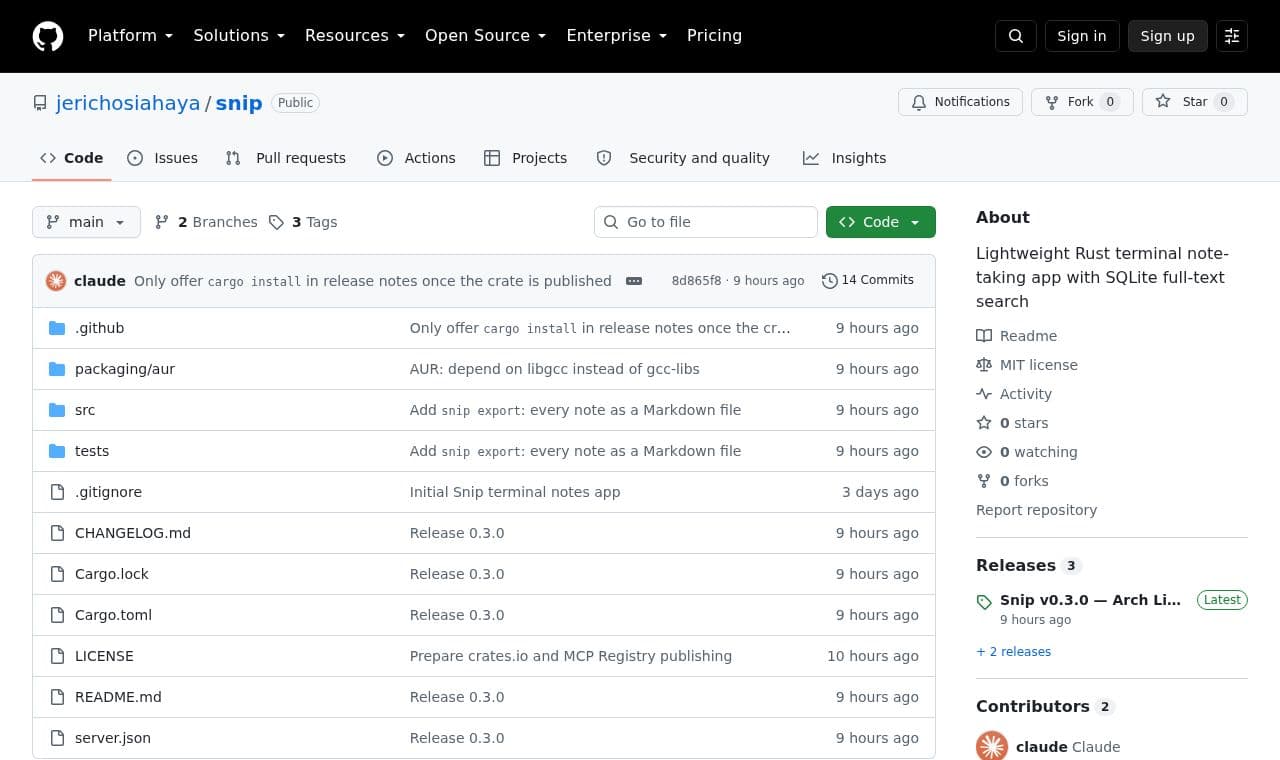This screenshot has width=1280, height=760.
Task: Expand the green Code dropdown button
Action: [x=881, y=222]
